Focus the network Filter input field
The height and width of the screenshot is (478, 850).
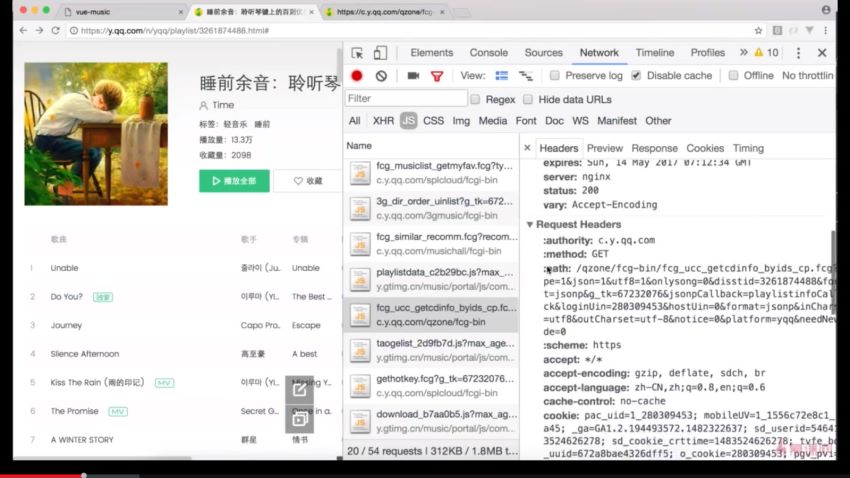click(406, 99)
